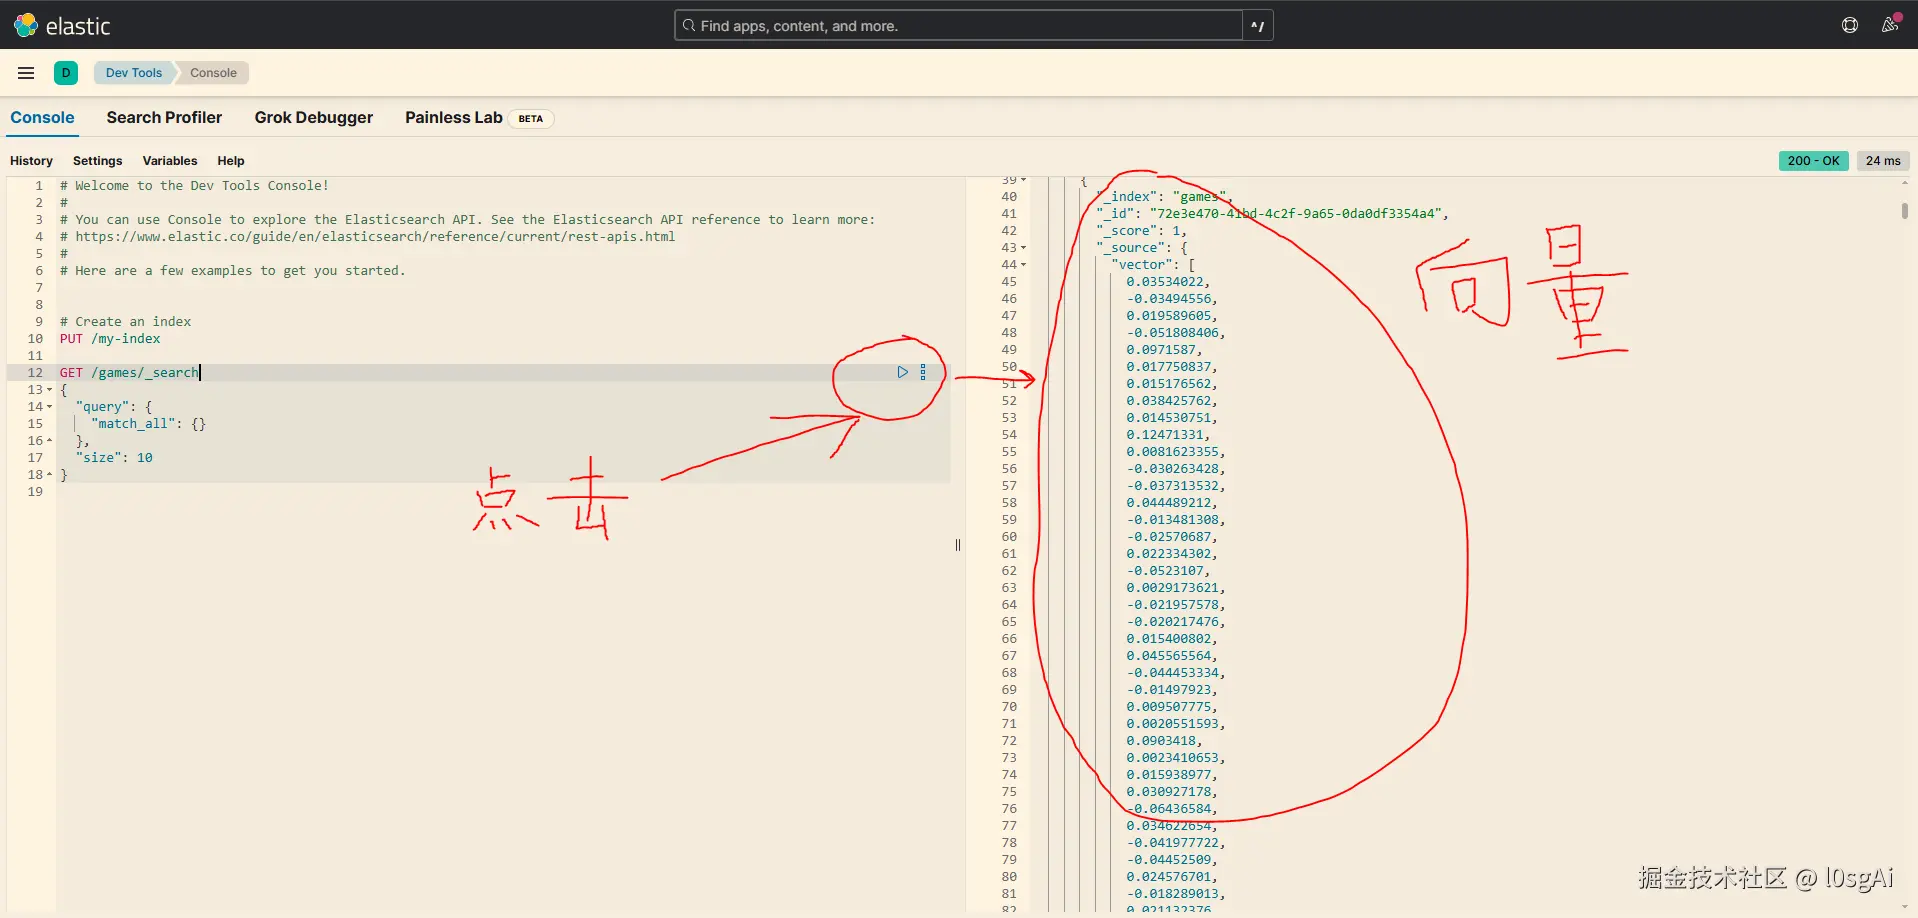Click the response panel vertical scrollbar
Viewport: 1918px width, 918px height.
coord(1905,211)
